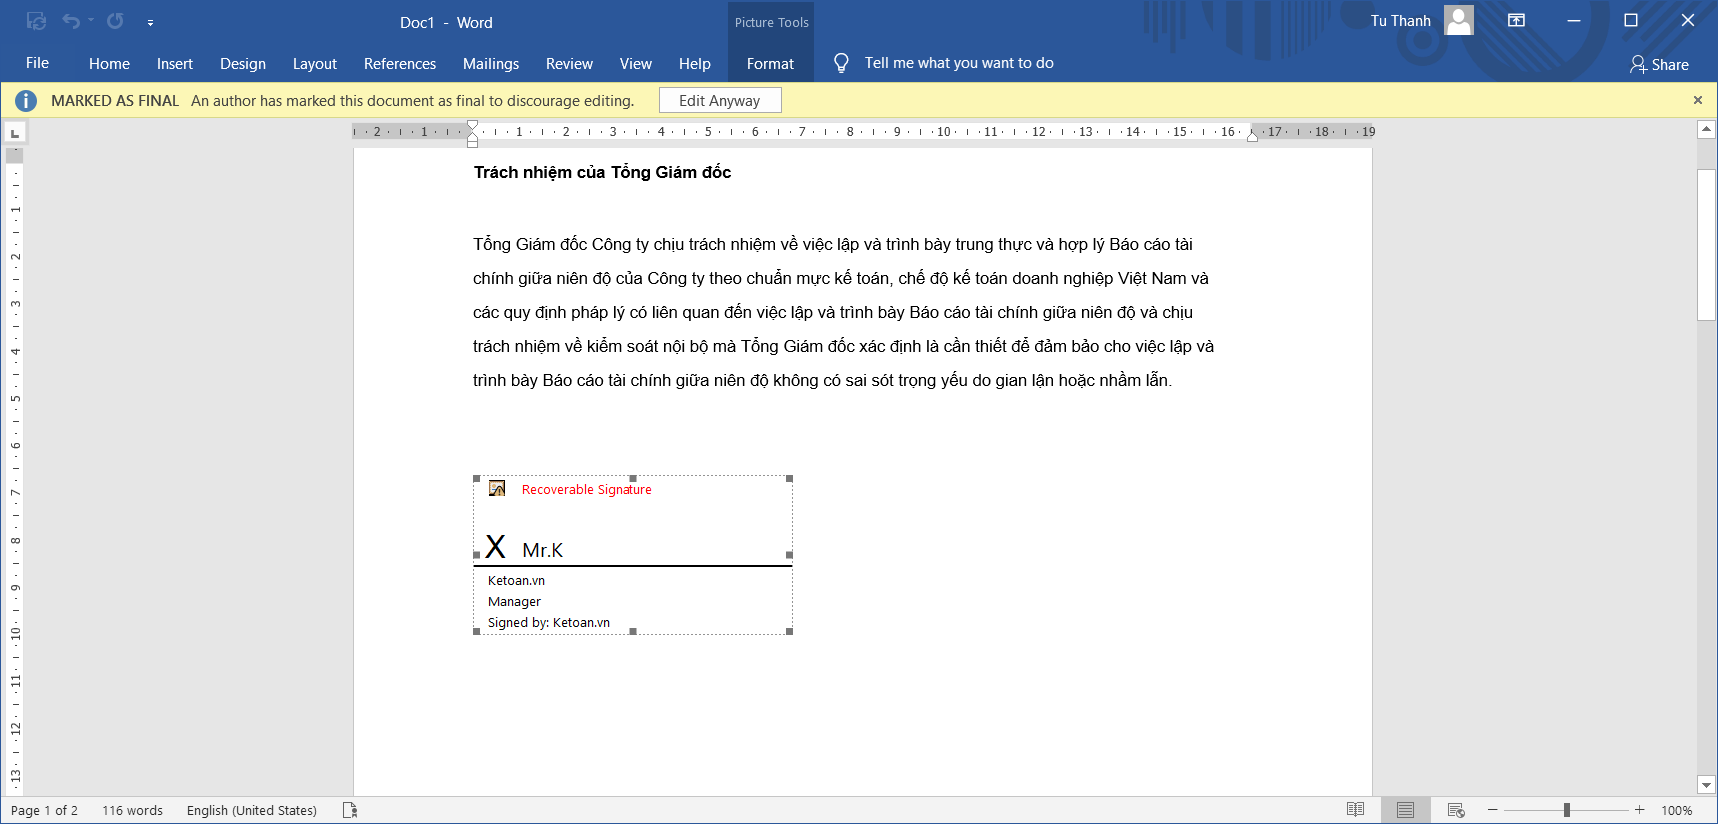The width and height of the screenshot is (1718, 824).
Task: Click the vertical scrollbar thumb
Action: pos(1707,244)
